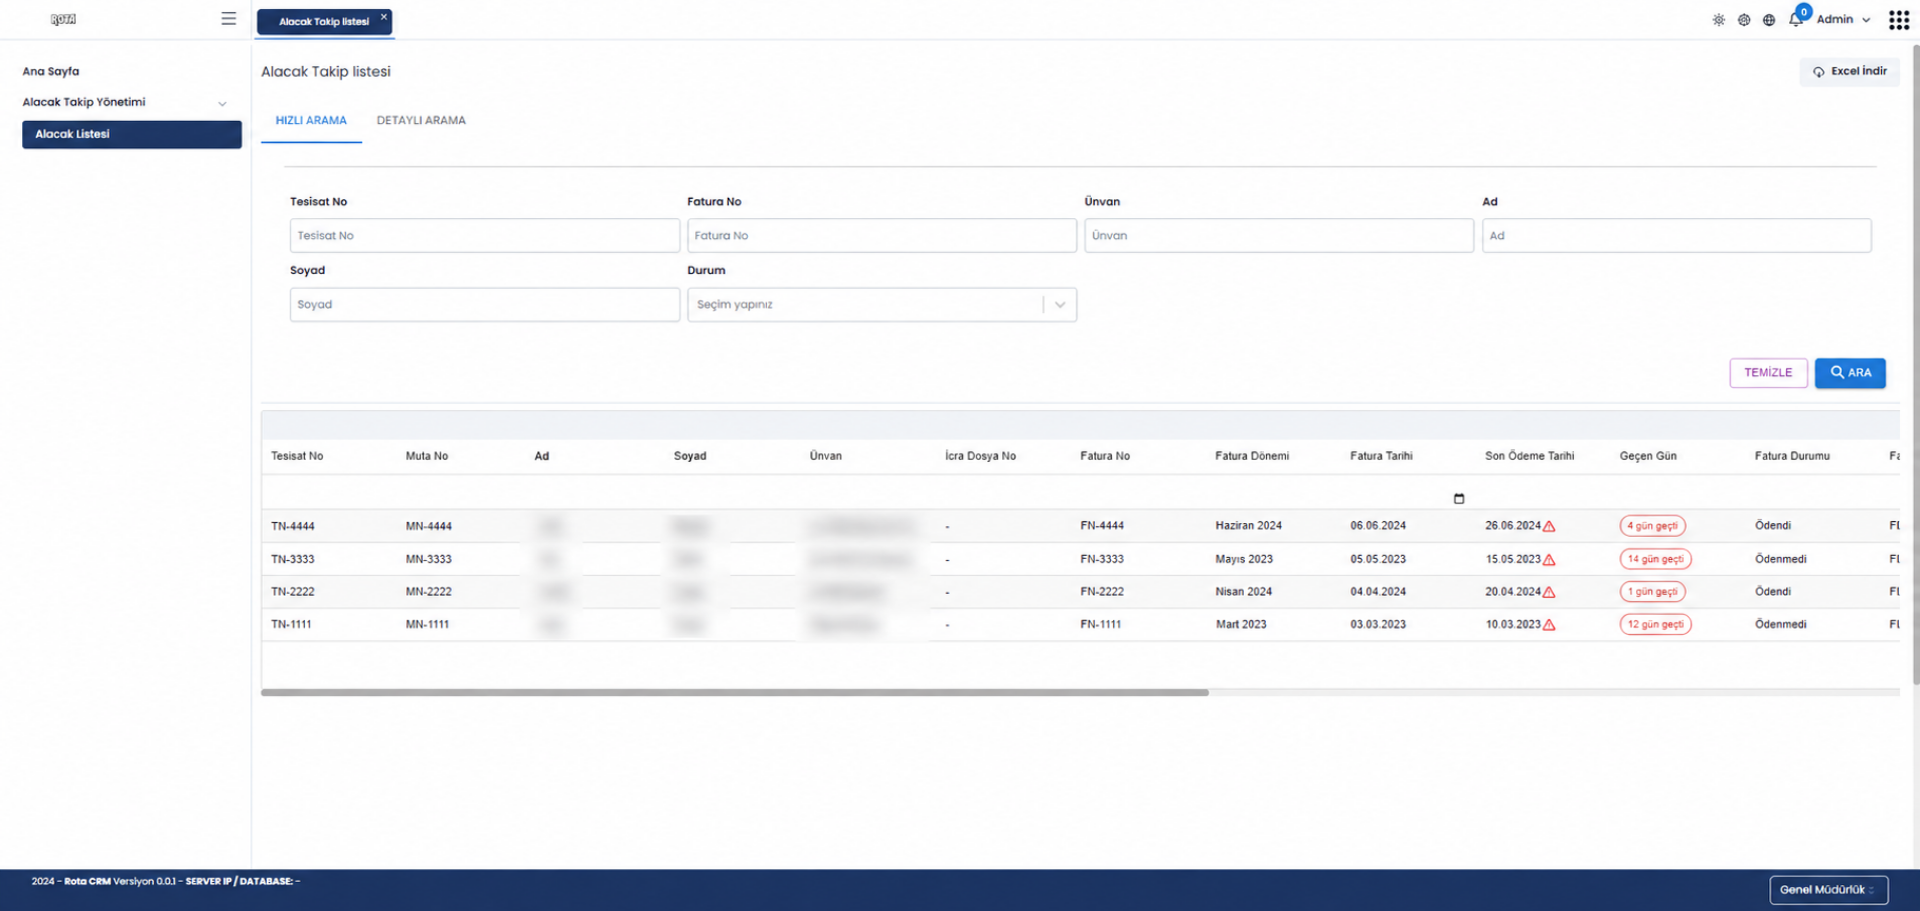Image resolution: width=1920 pixels, height=911 pixels.
Task: Click the FN-3333 invoice number cell
Action: tap(1102, 559)
